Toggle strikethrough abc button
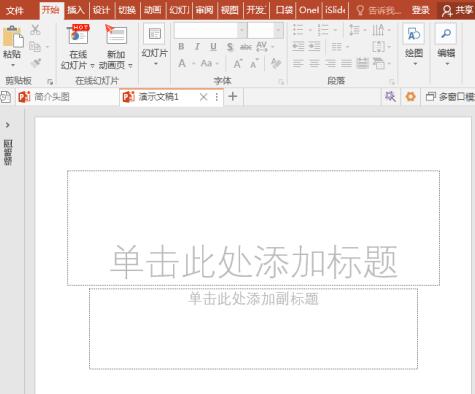Viewport: 475px width, 394px height. (246, 47)
